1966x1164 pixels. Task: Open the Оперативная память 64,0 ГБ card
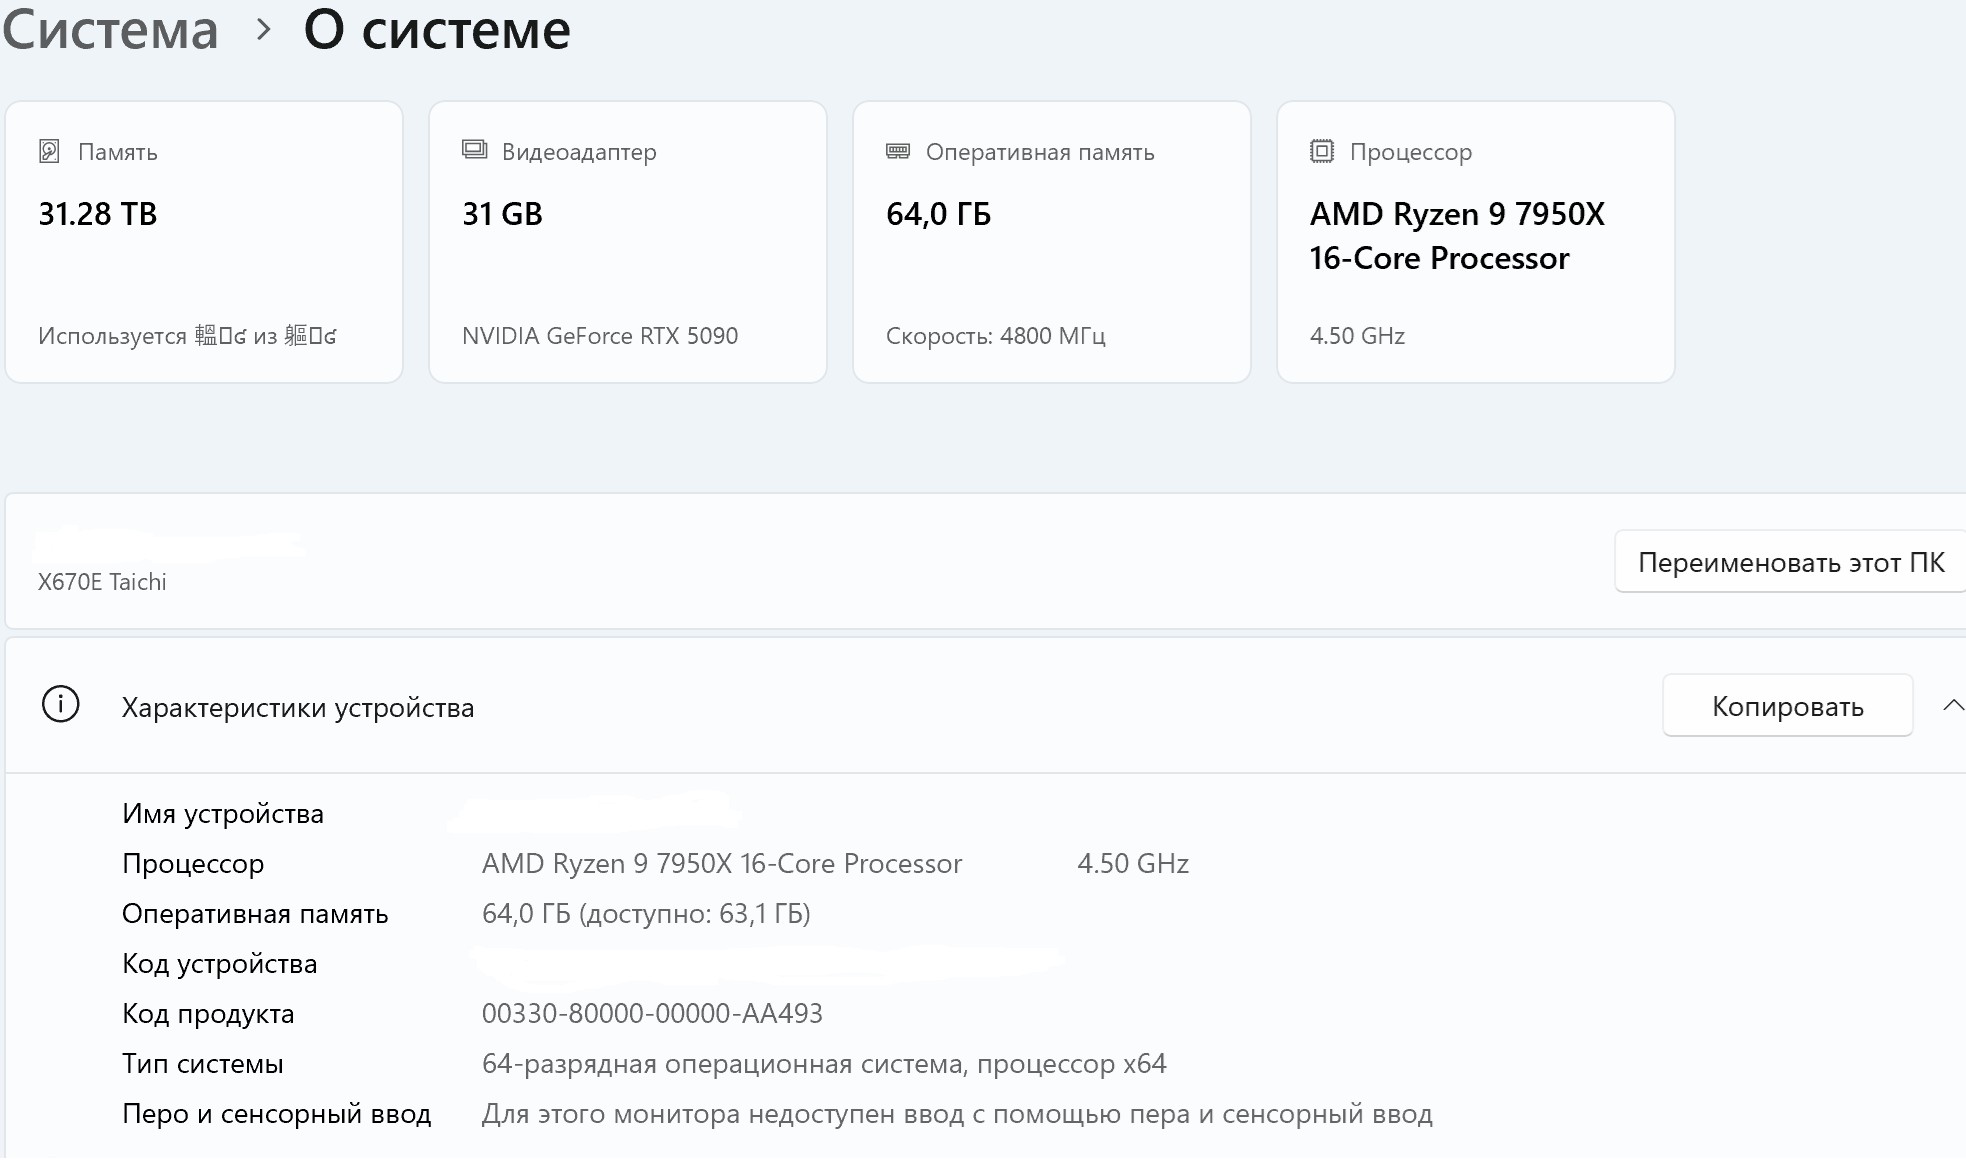(x=1052, y=241)
